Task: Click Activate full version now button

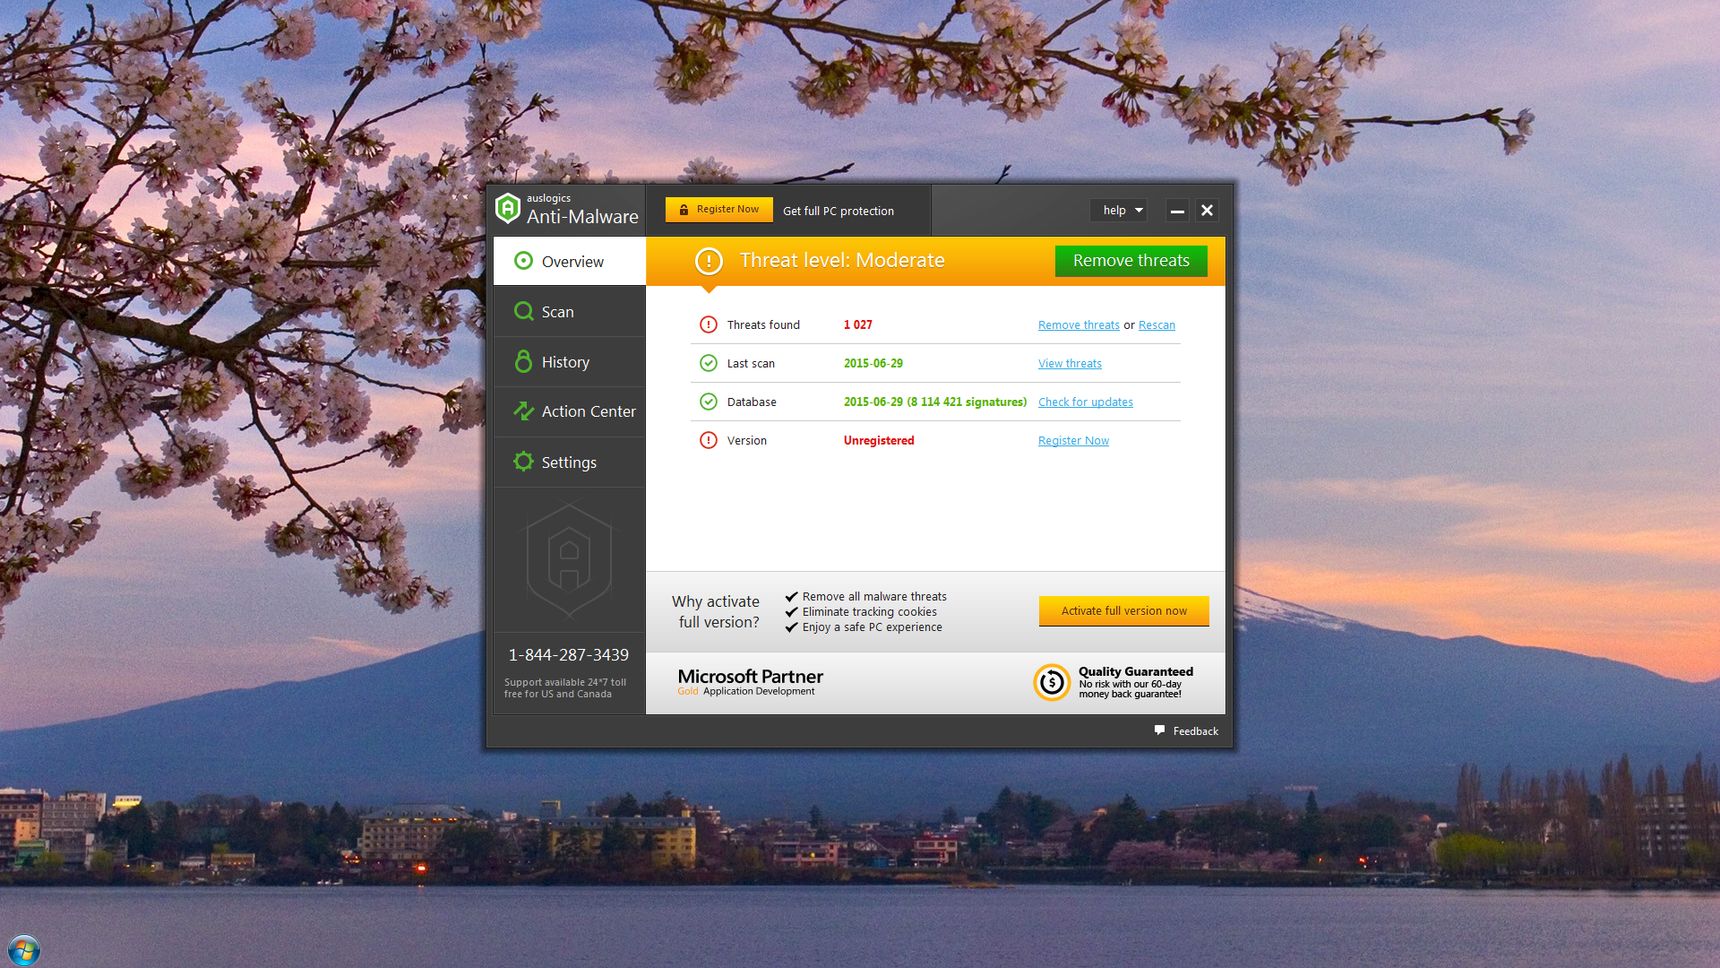Action: (1124, 611)
